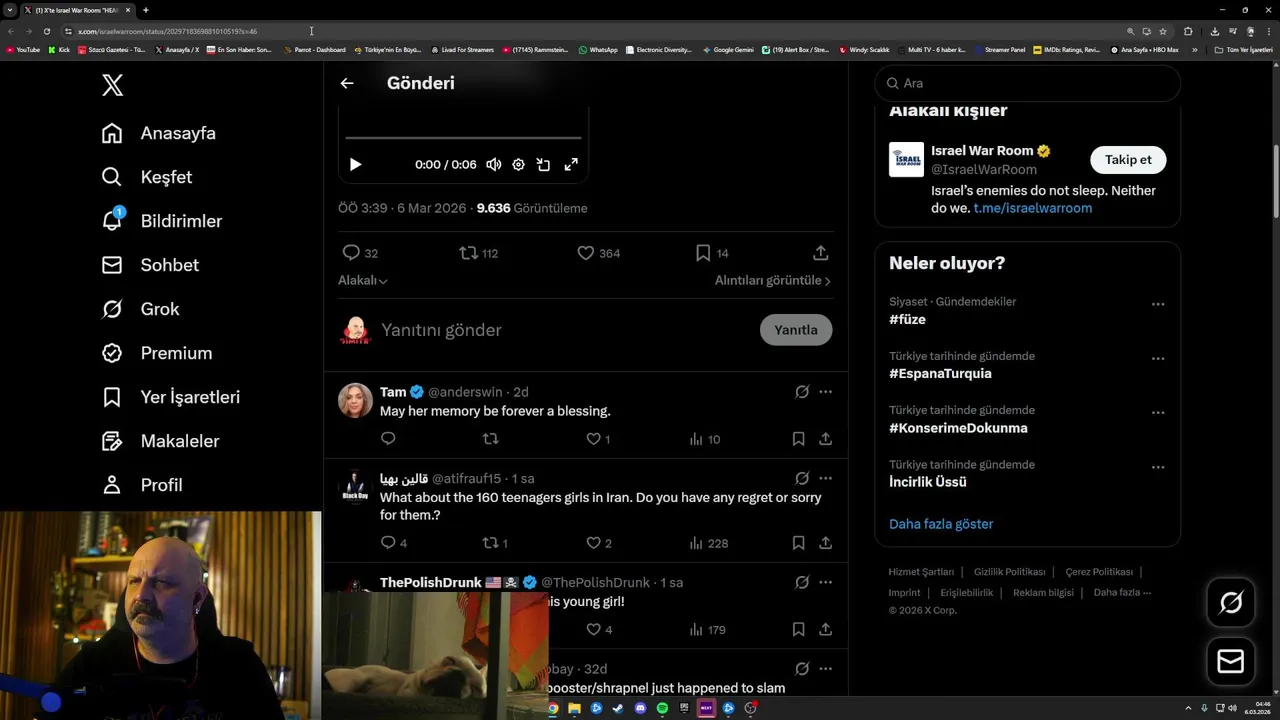Open Grok action on ThePolishDrunk reply
This screenshot has height=720, width=1280.
coord(802,583)
